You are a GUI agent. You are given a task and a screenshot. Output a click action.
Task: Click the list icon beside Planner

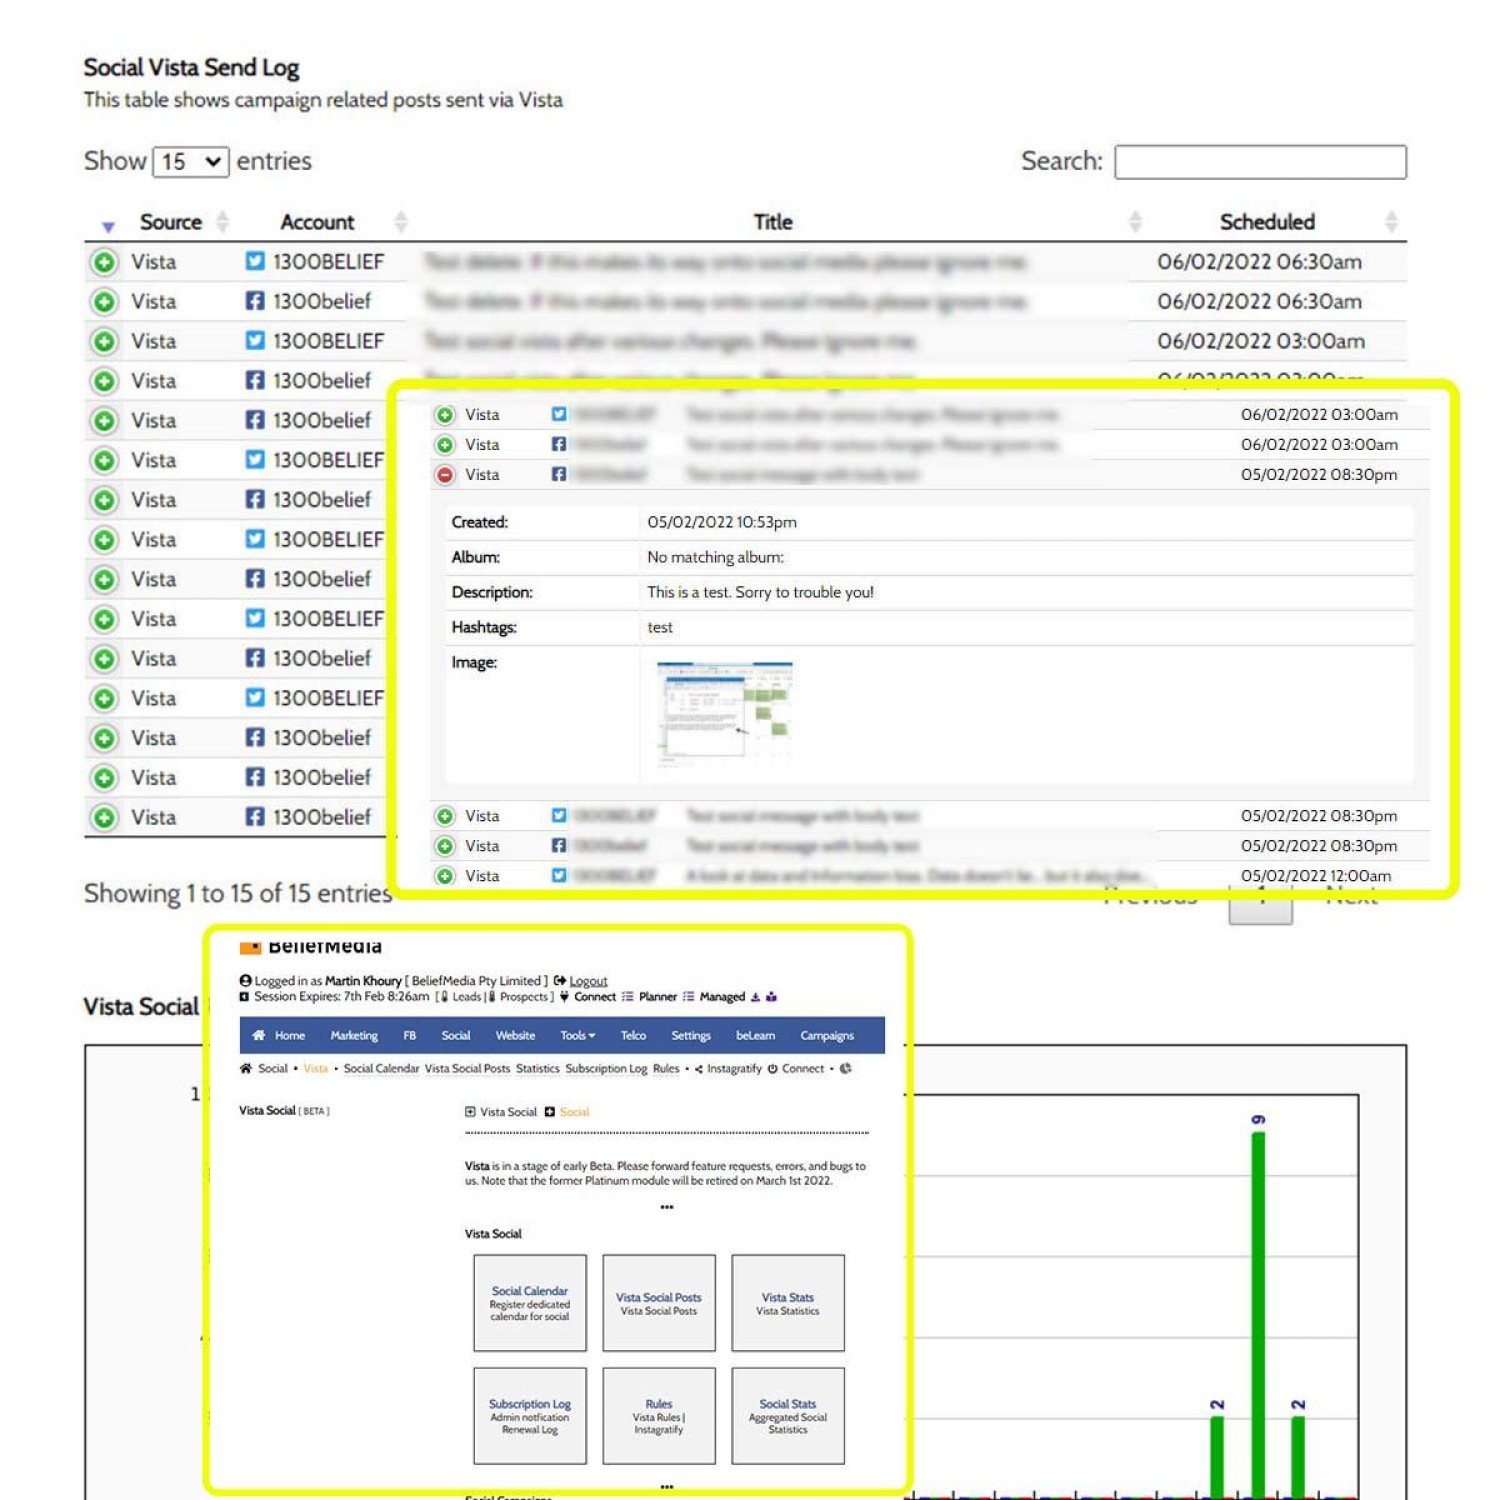click(x=627, y=997)
